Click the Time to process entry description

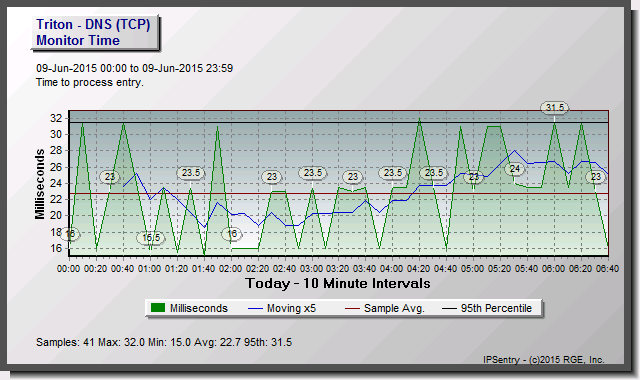(90, 82)
